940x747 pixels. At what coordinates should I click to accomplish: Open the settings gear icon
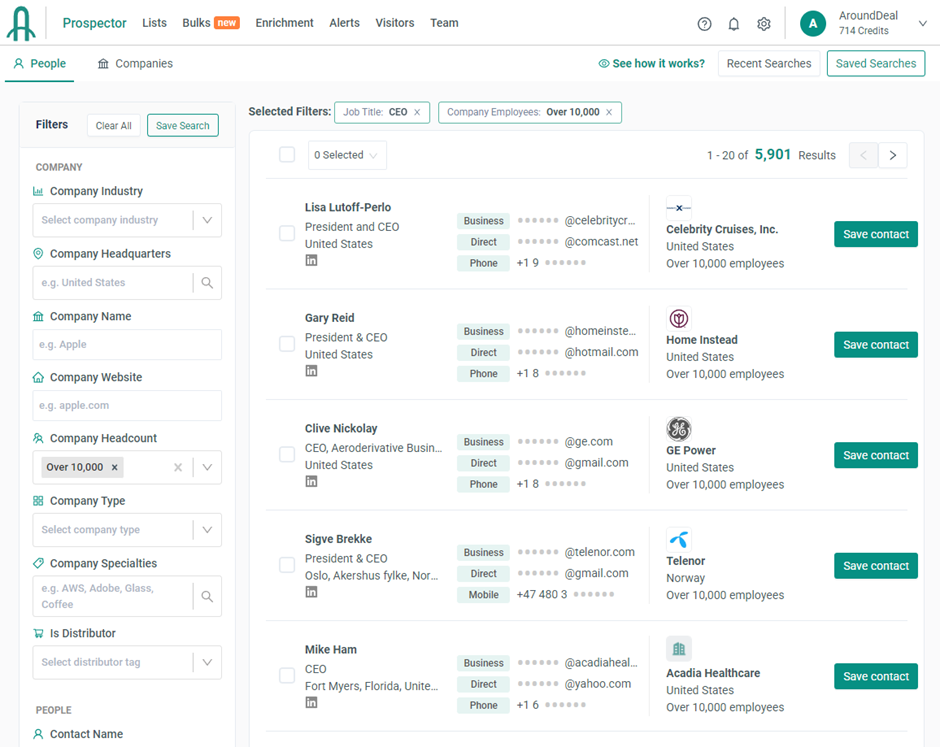[x=764, y=24]
